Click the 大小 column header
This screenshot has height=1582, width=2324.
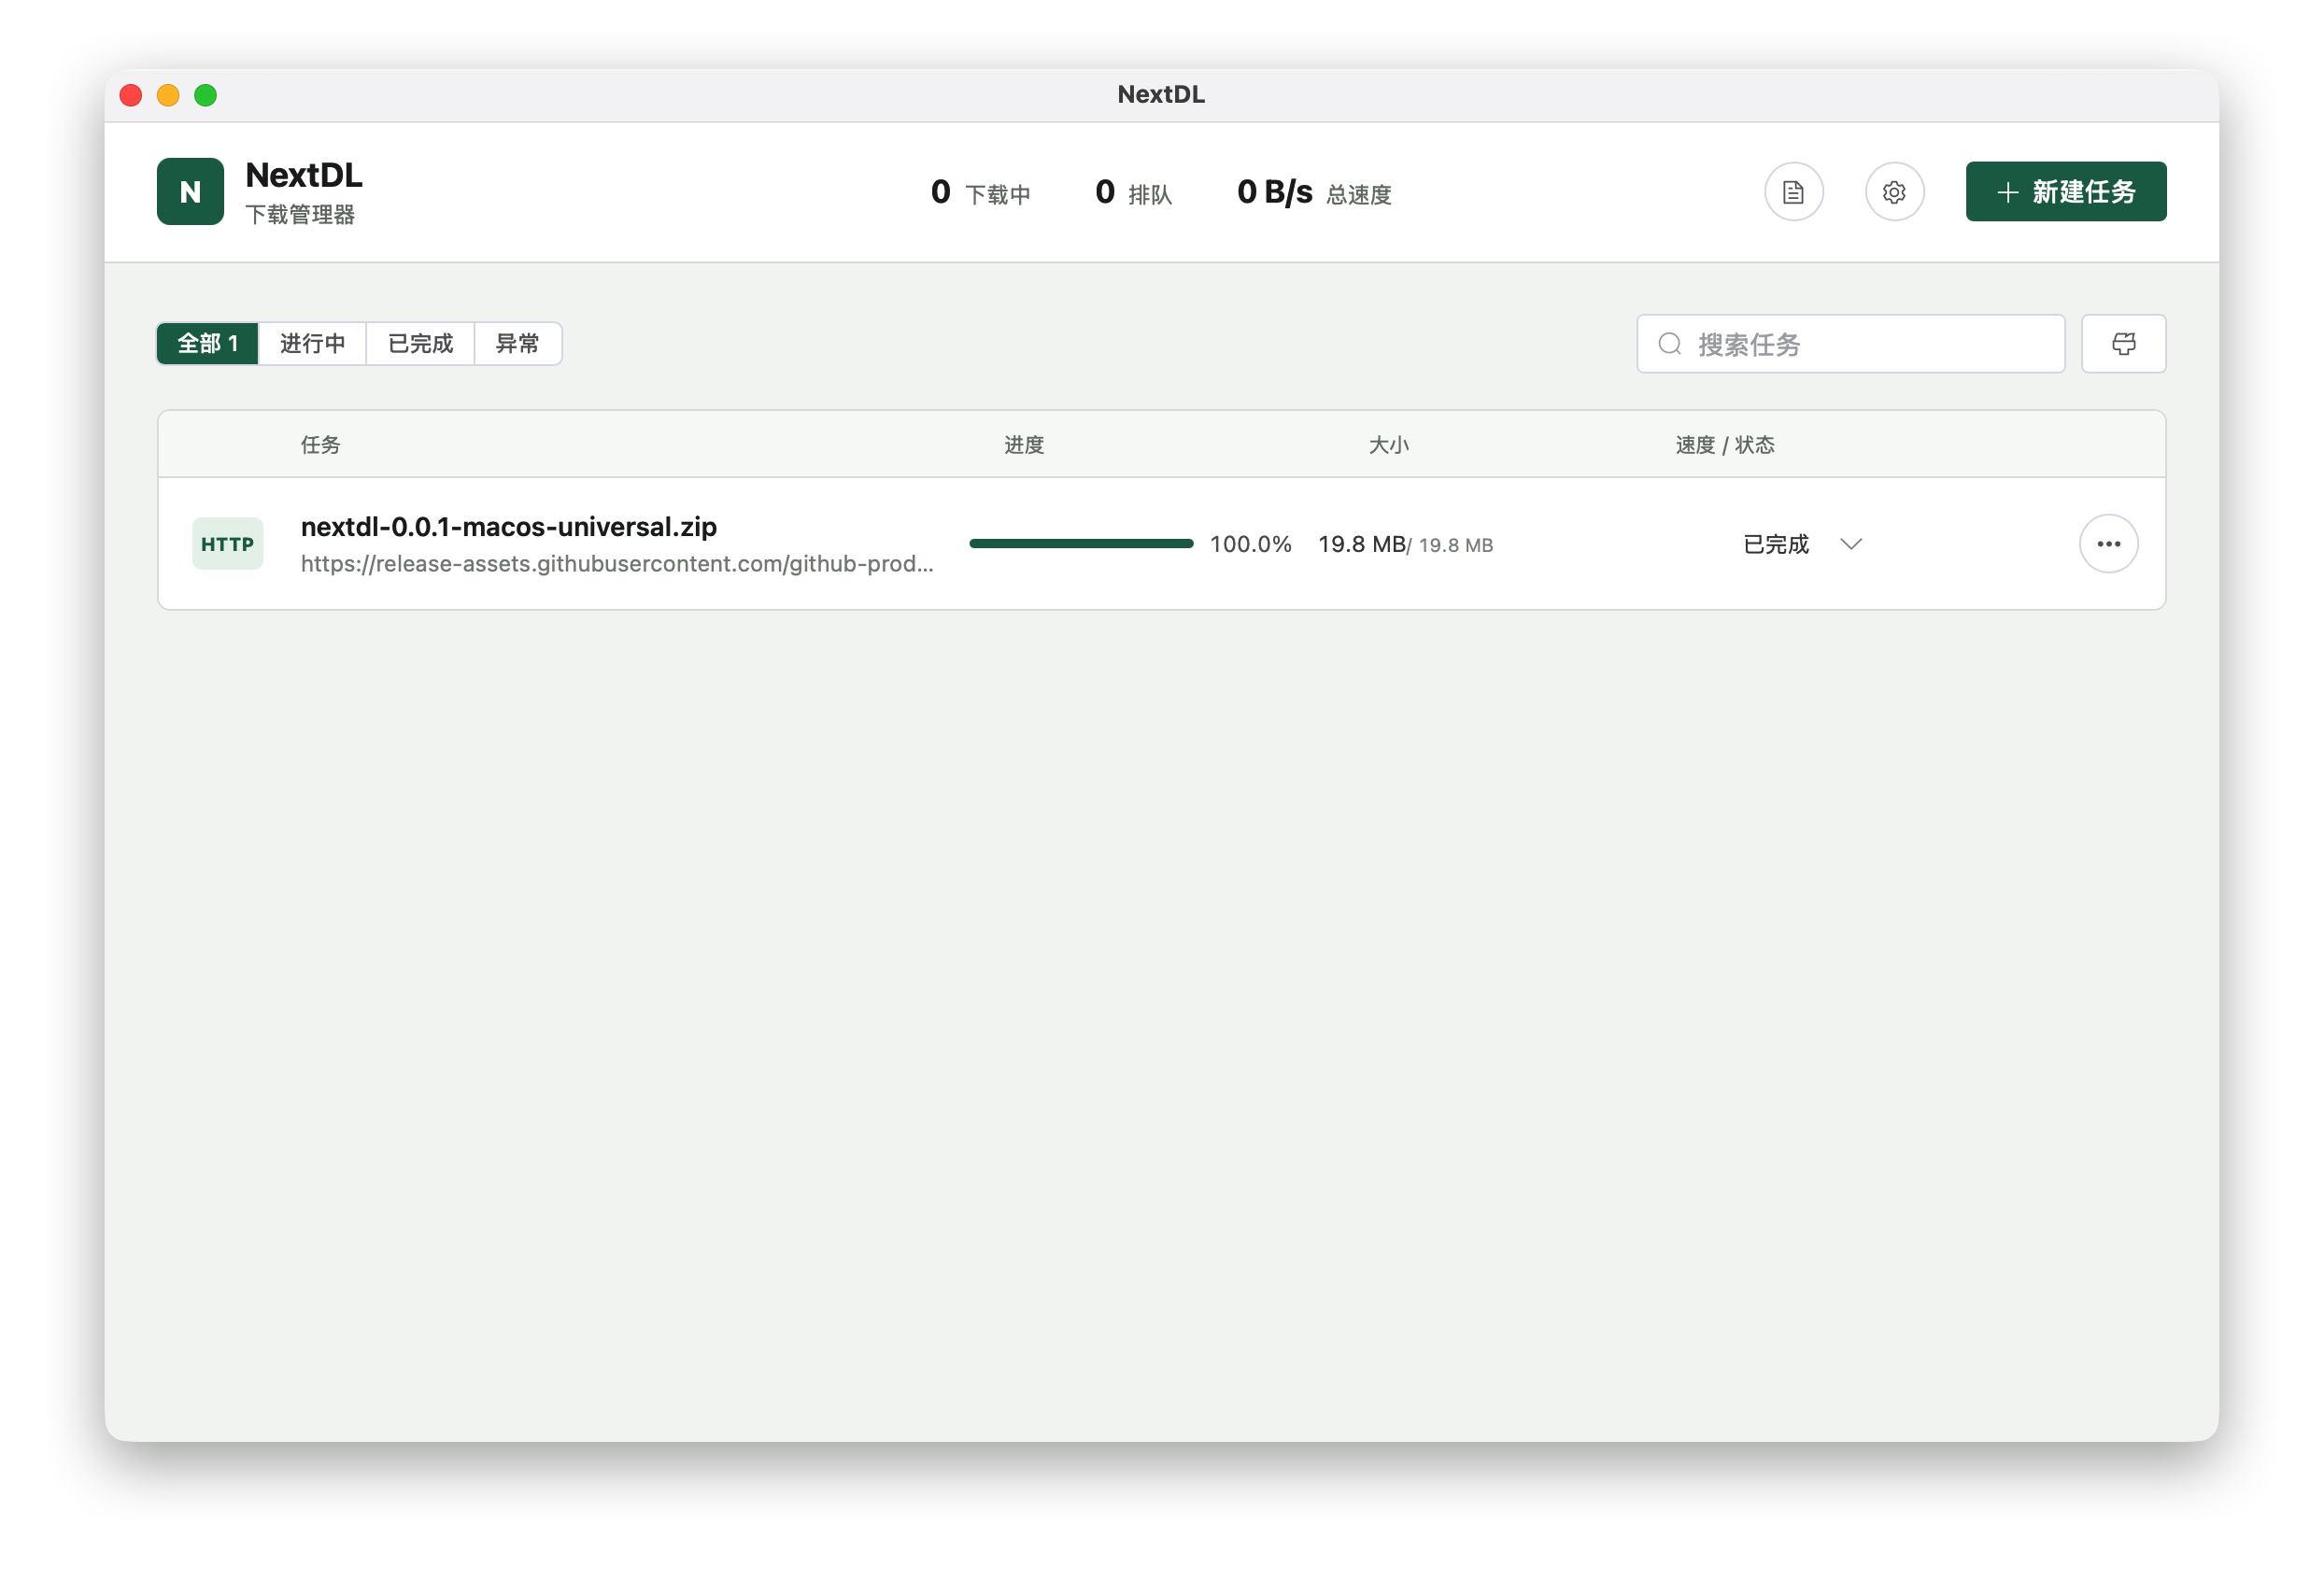click(x=1388, y=445)
